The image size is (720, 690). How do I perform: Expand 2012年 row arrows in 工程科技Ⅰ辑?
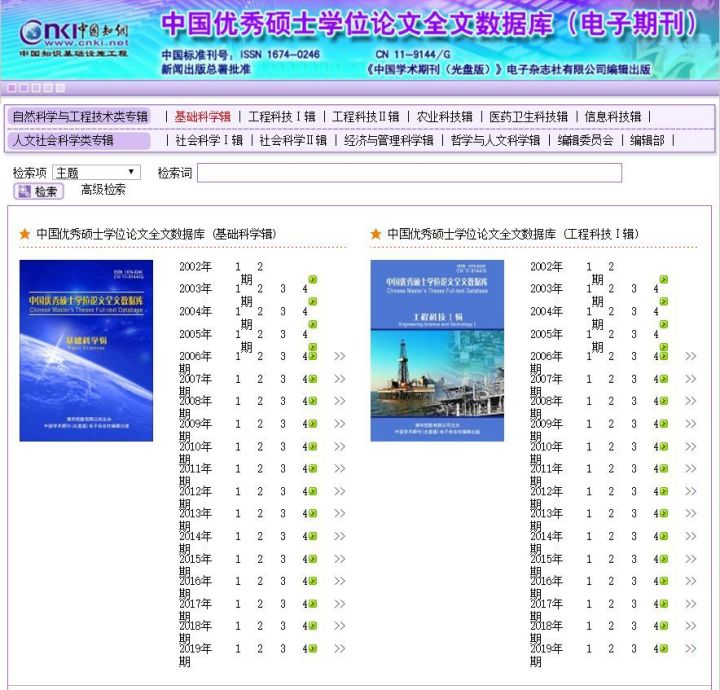691,491
